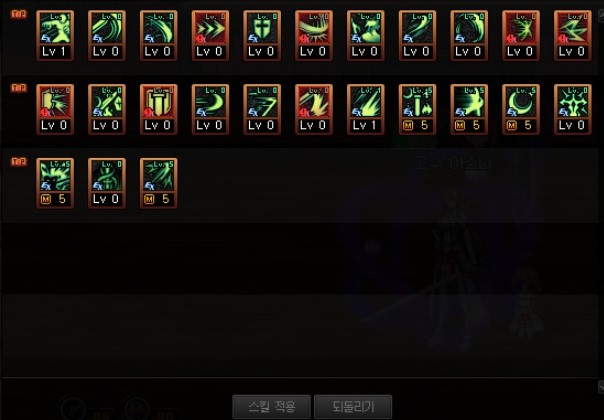Click the 스킬 적용 button
This screenshot has height=420, width=604.
[x=272, y=407]
